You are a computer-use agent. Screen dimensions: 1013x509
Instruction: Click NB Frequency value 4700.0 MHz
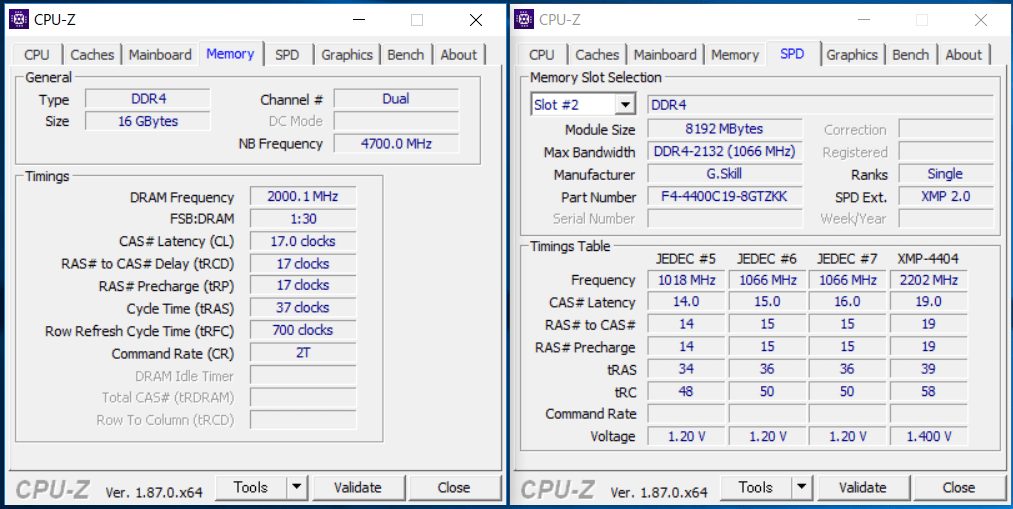tap(396, 143)
